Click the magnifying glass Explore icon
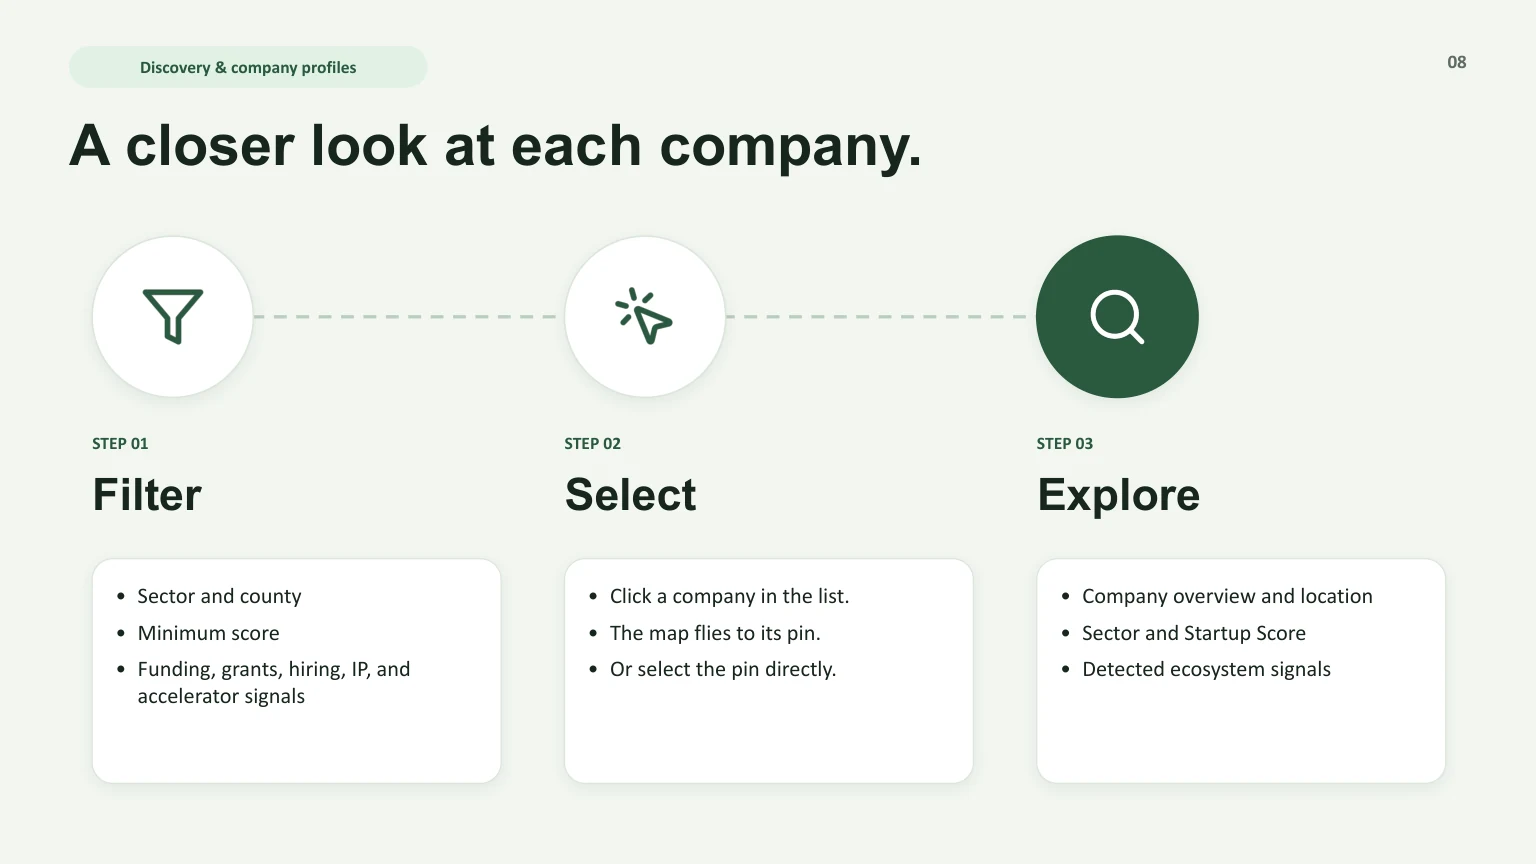 click(x=1117, y=317)
